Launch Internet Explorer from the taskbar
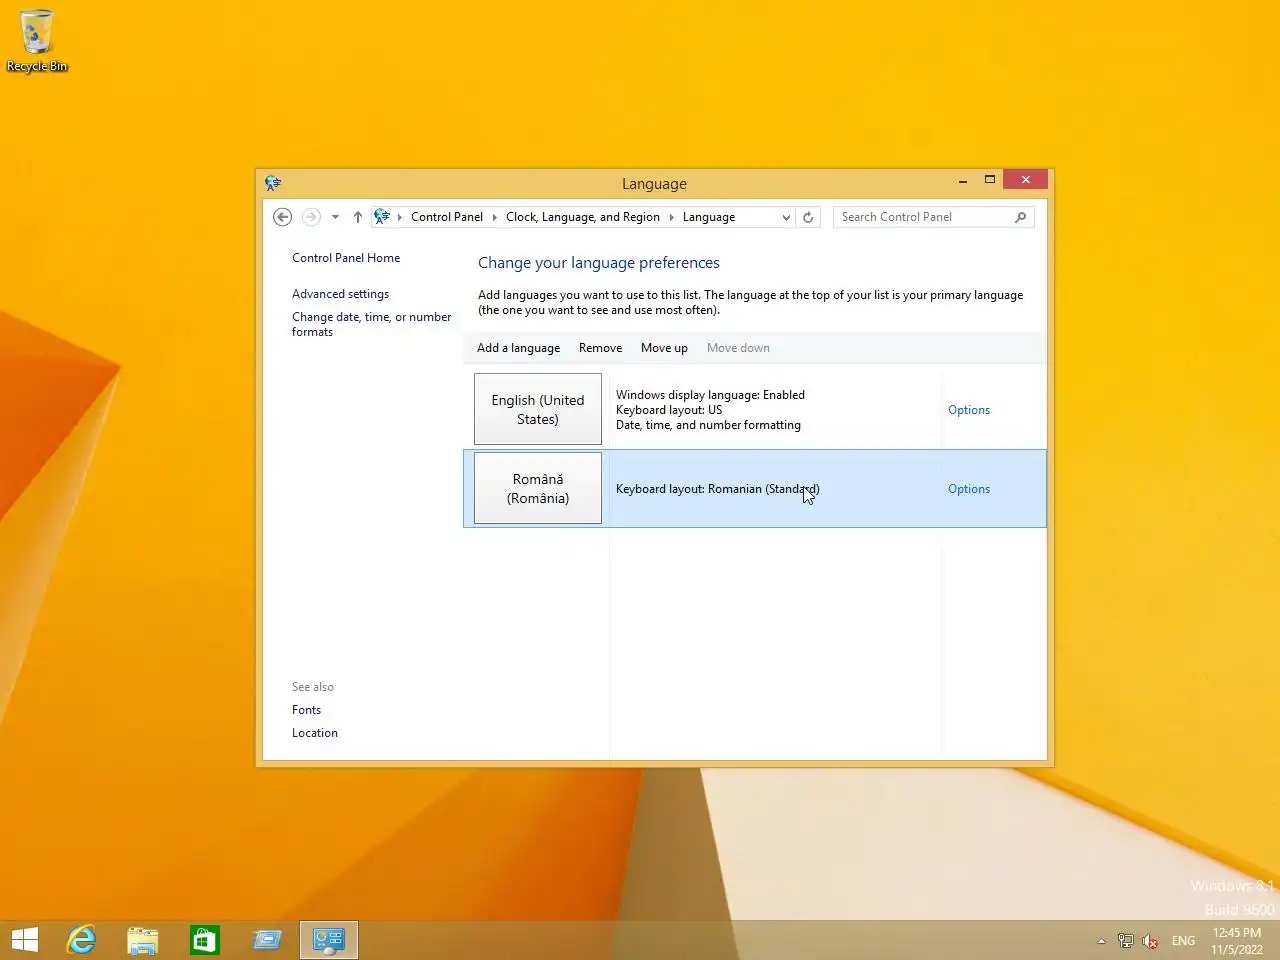 [x=81, y=940]
